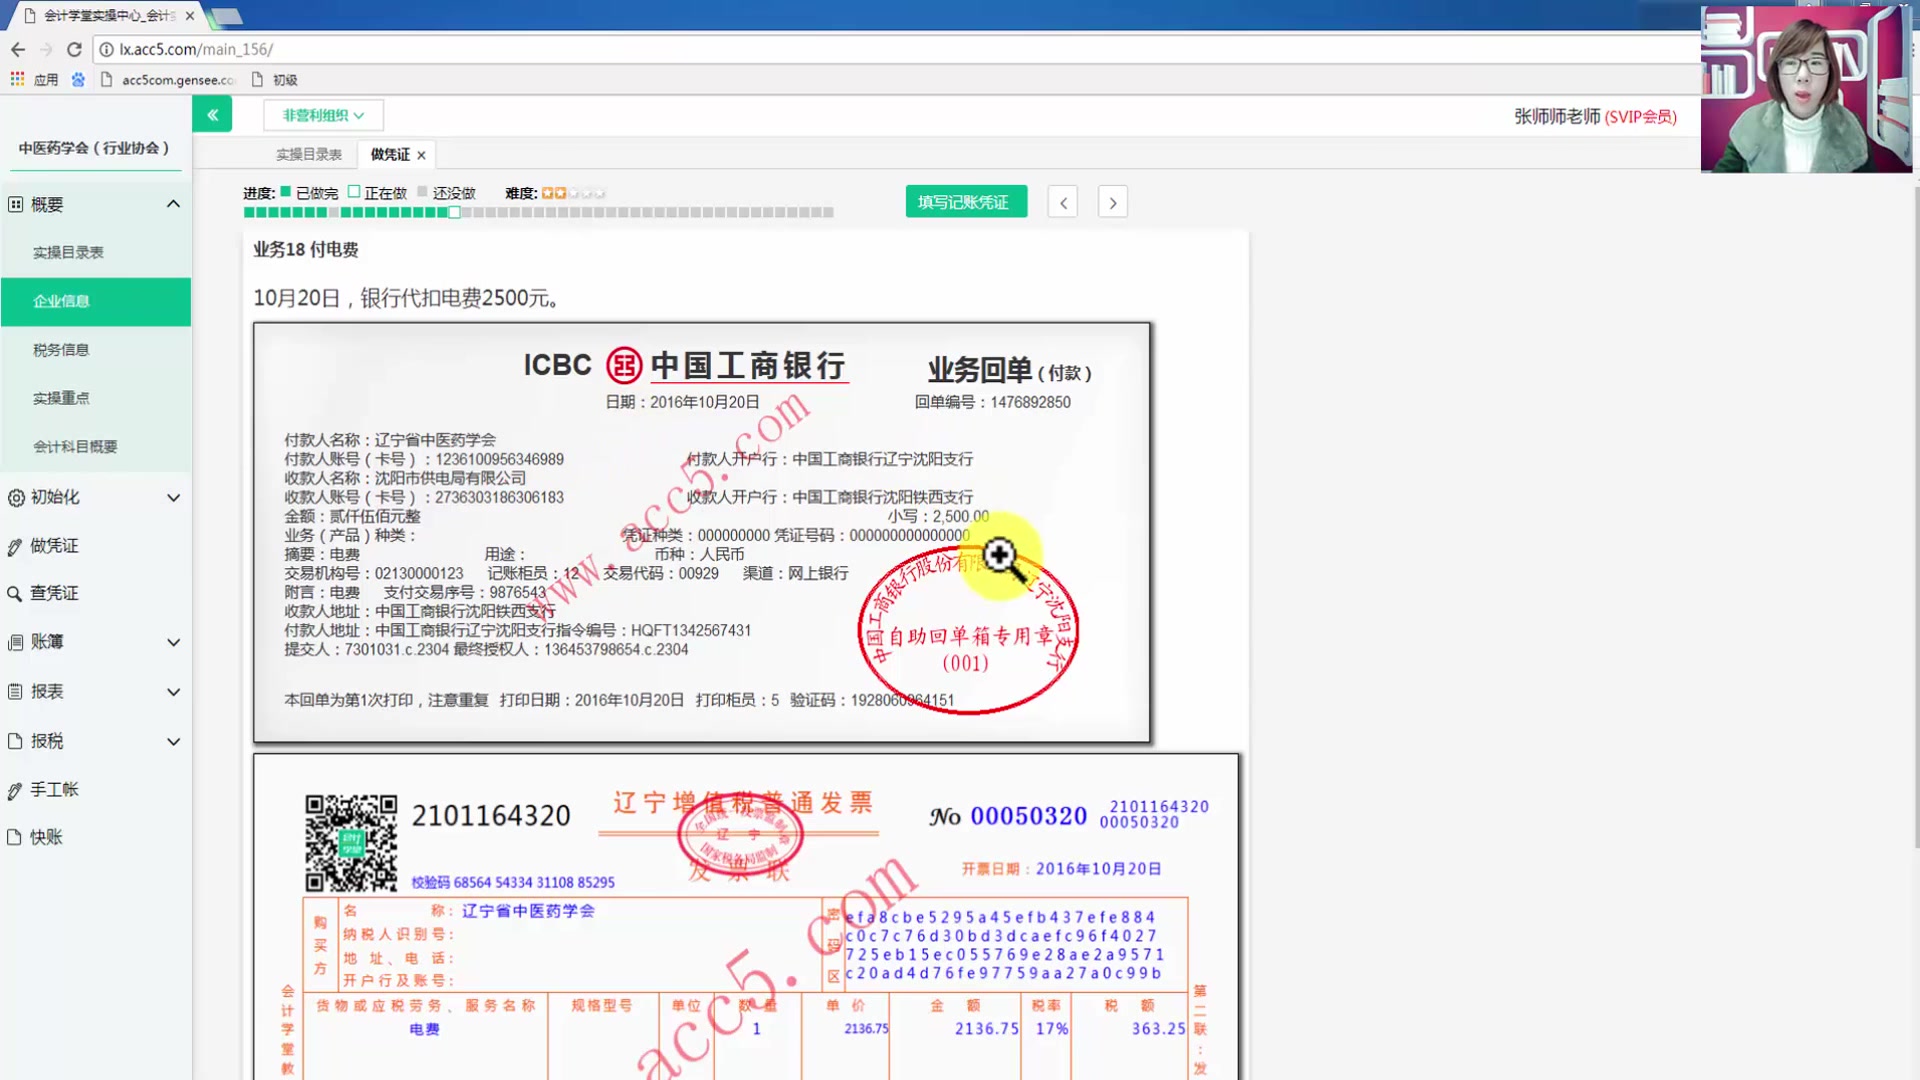
Task: Click the 做凭证 pencil icon in sidebar
Action: point(14,546)
